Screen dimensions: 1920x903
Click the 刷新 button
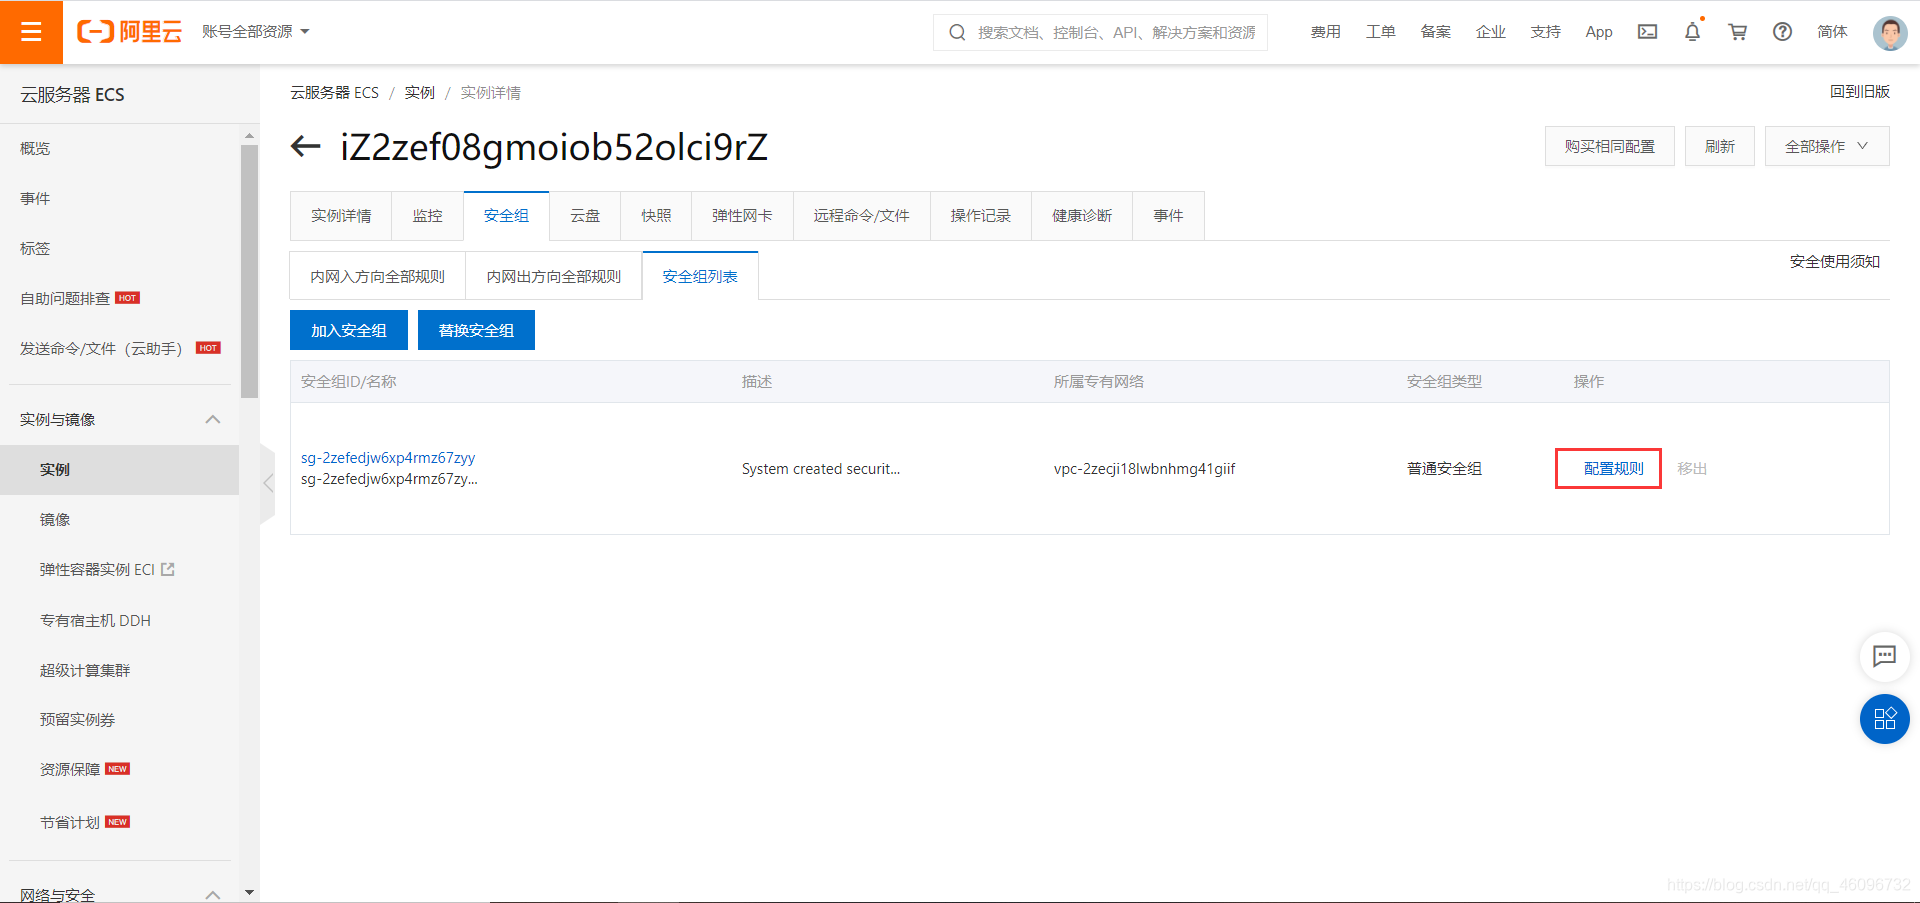(x=1719, y=146)
